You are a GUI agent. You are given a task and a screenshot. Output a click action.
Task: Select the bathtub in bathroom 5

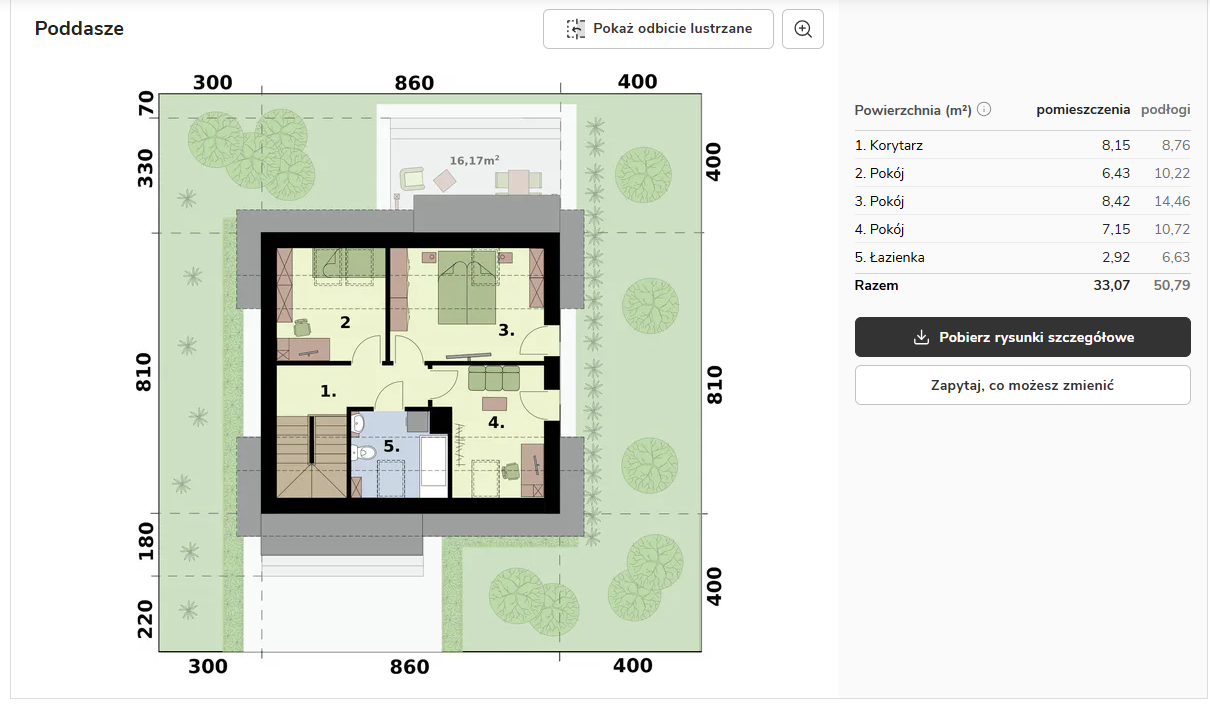[x=434, y=465]
